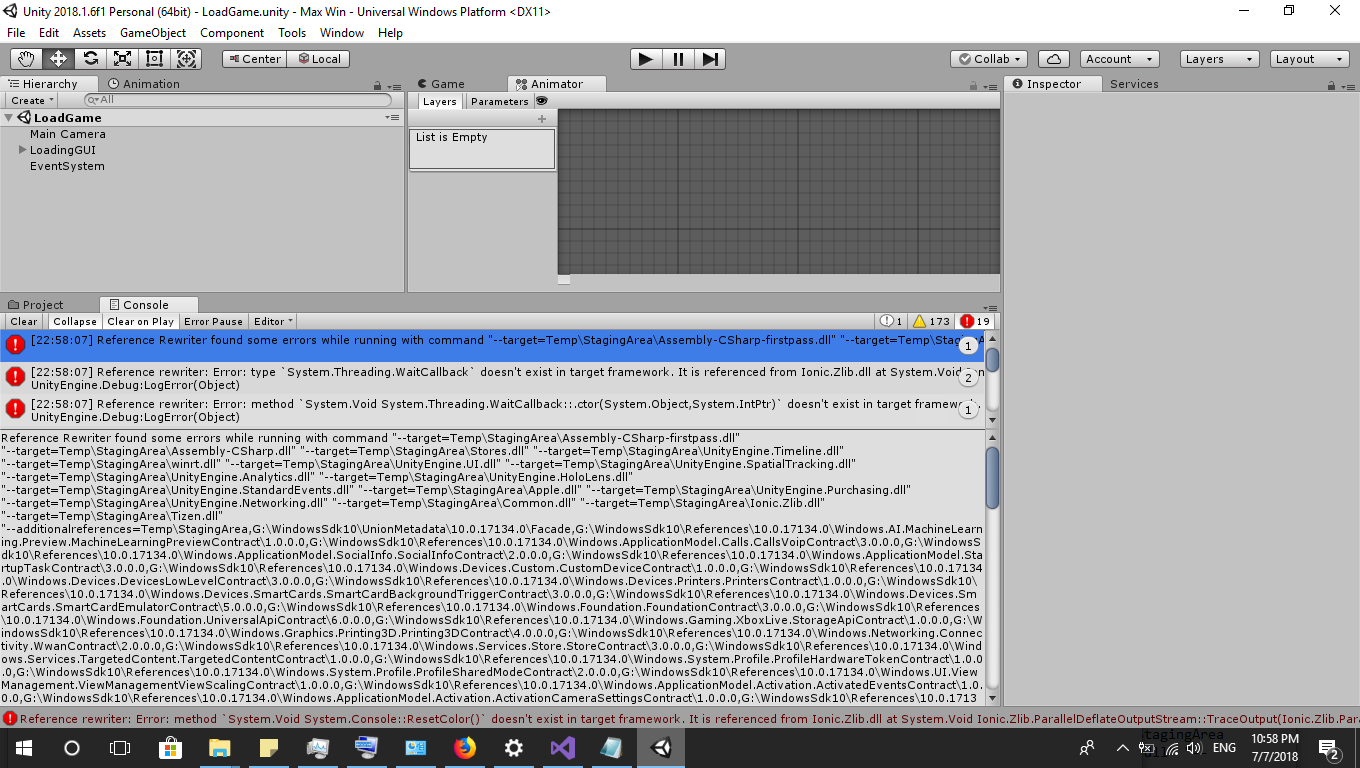Select the WaitCallback type error entry
The width and height of the screenshot is (1360, 768).
(x=494, y=377)
